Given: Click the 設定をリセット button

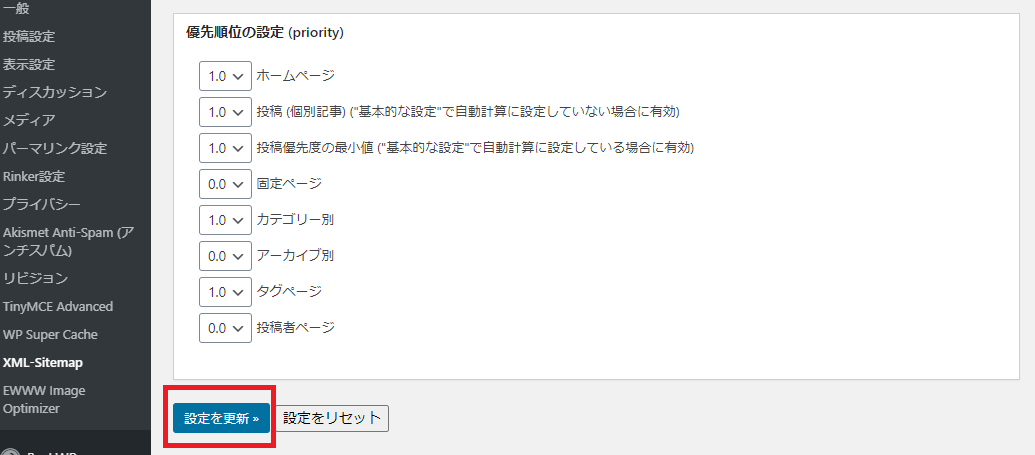Looking at the screenshot, I should (332, 418).
